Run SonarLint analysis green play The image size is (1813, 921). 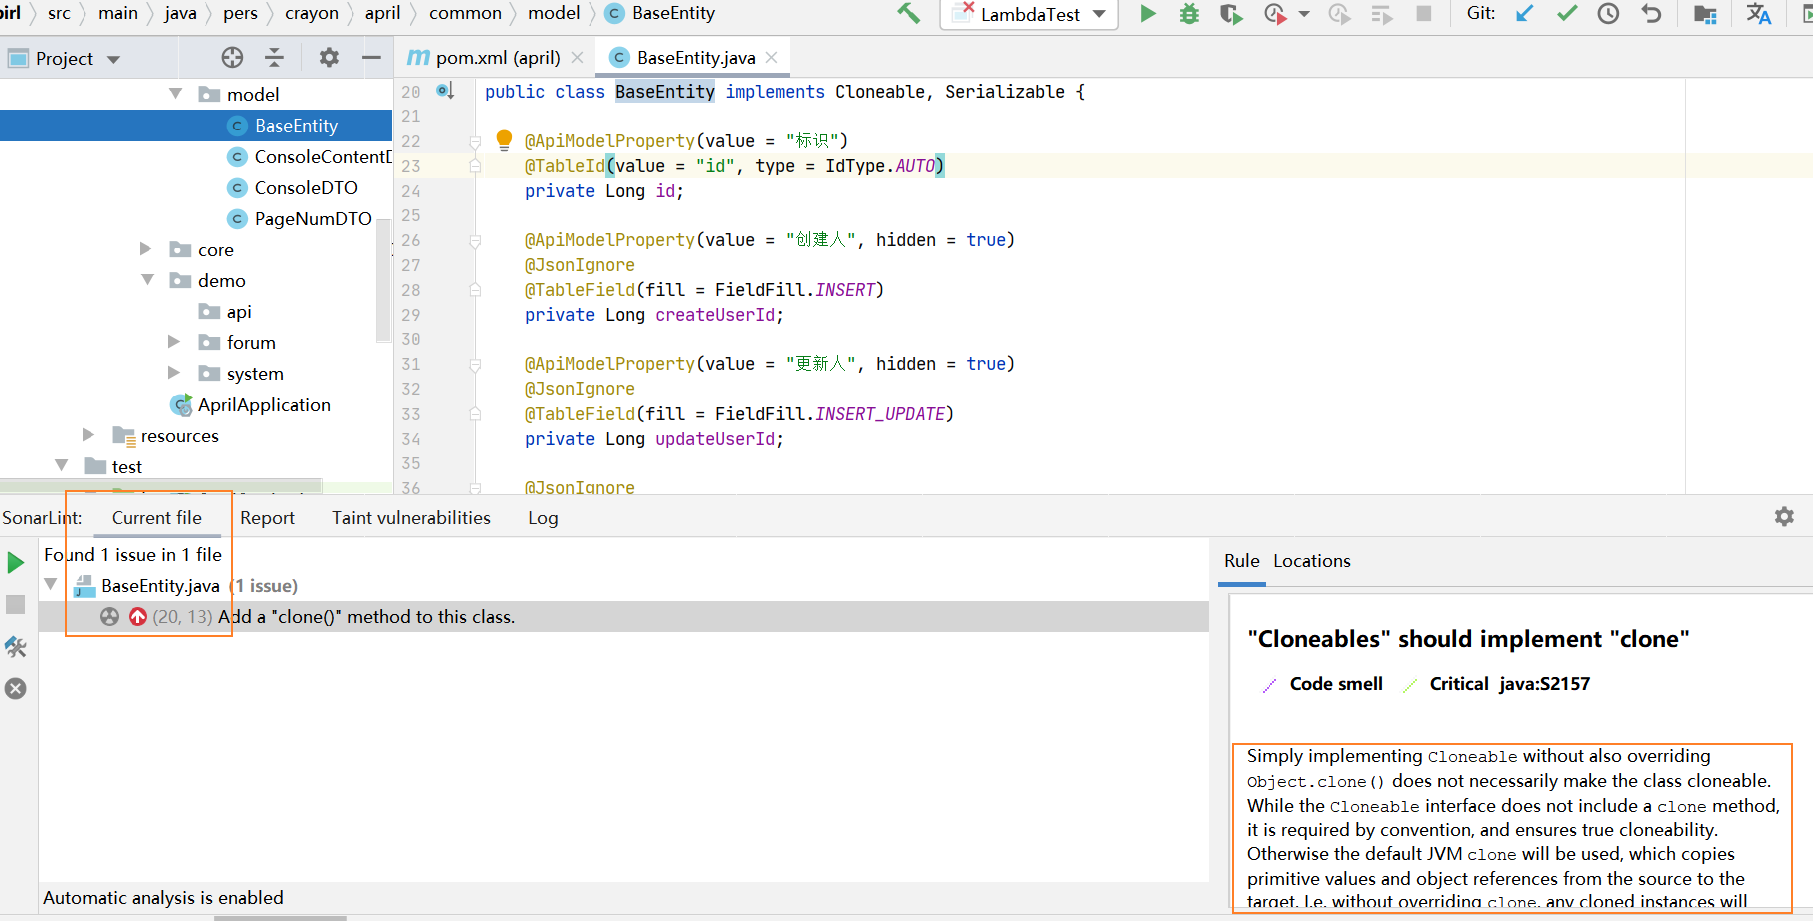click(x=16, y=563)
